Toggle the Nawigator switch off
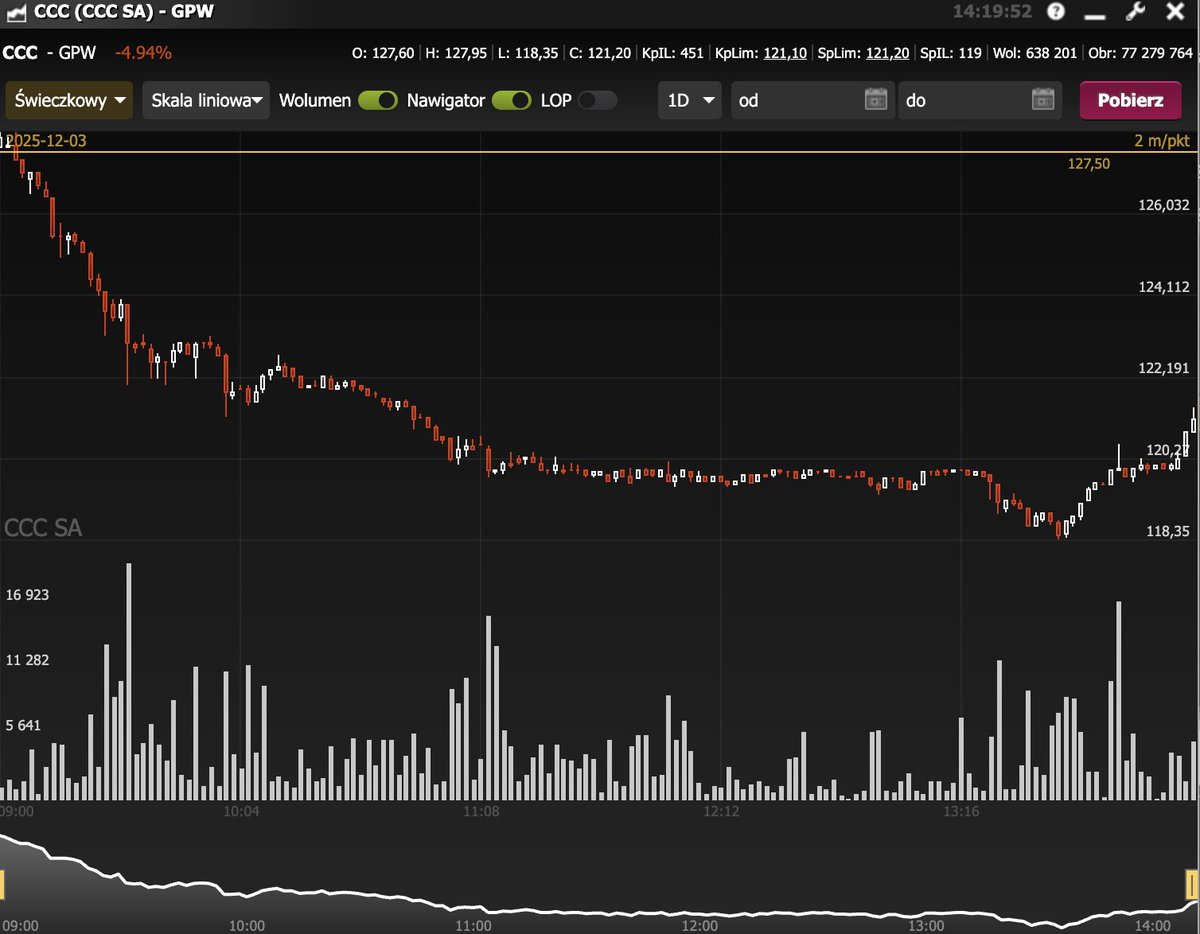This screenshot has height=934, width=1200. [511, 100]
